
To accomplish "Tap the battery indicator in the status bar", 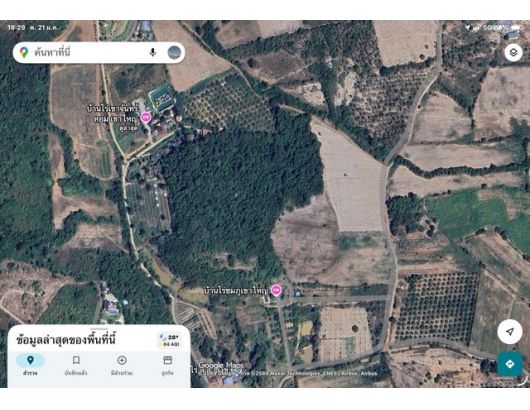I will click(x=516, y=27).
